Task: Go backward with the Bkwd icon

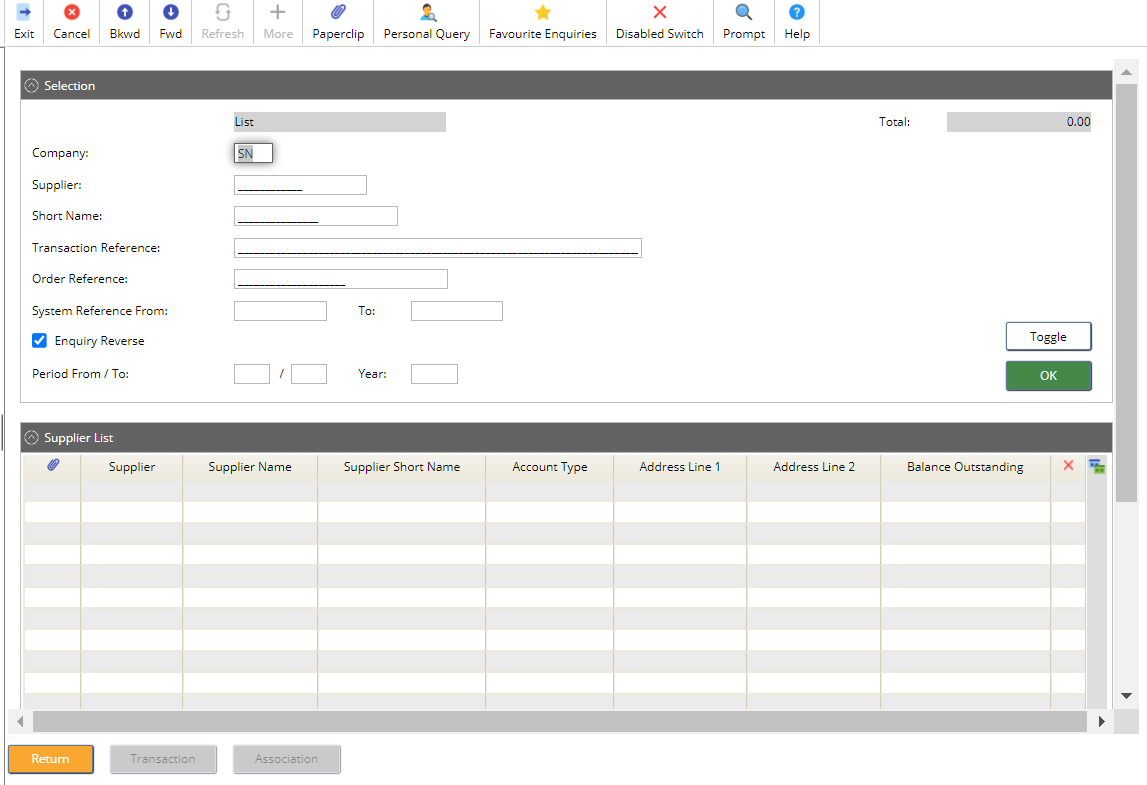Action: [x=125, y=12]
